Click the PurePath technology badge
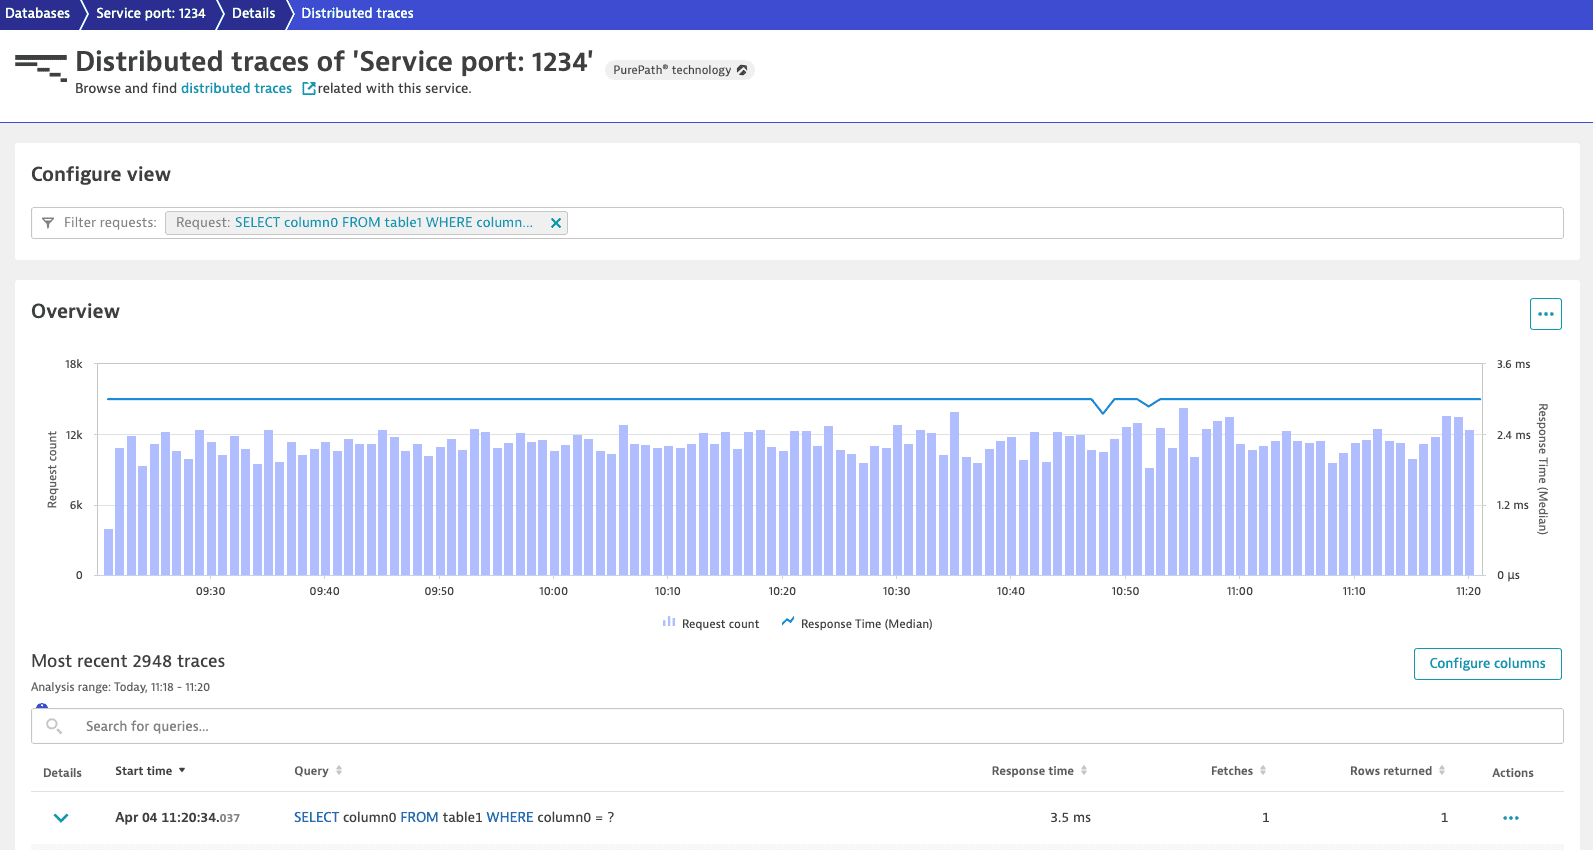The width and height of the screenshot is (1593, 850). pos(679,70)
